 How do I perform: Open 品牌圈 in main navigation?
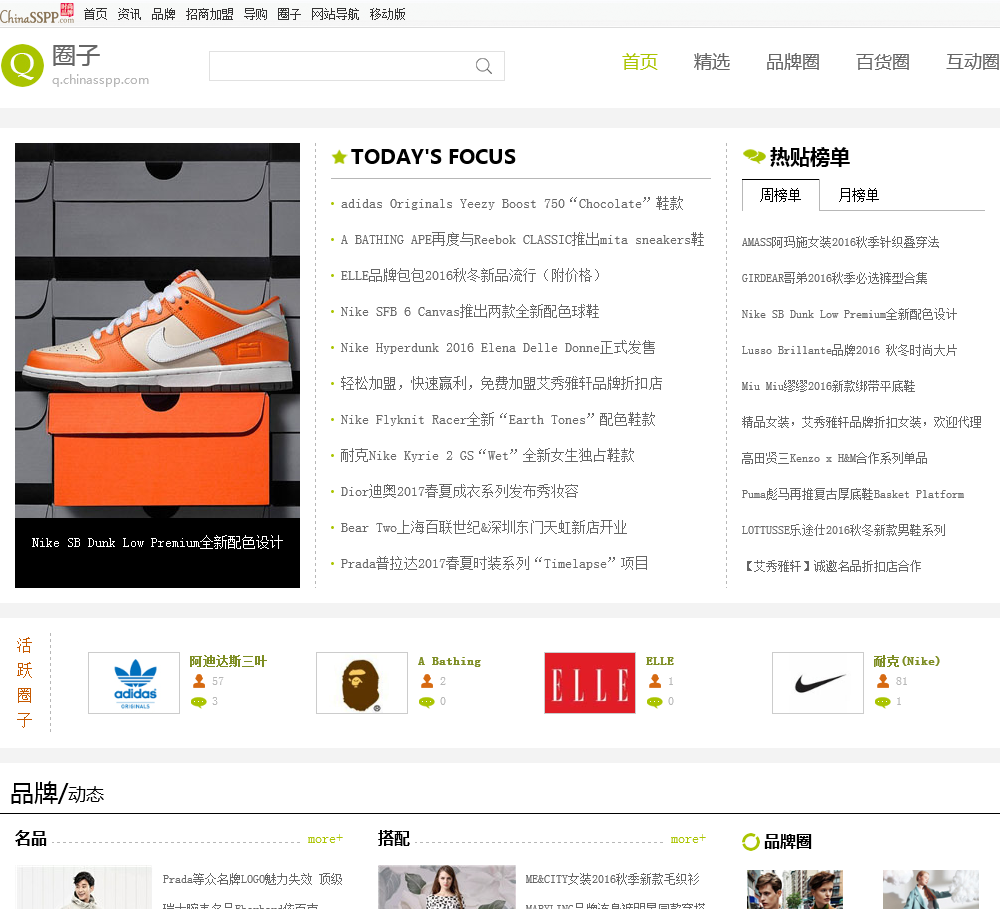click(793, 62)
